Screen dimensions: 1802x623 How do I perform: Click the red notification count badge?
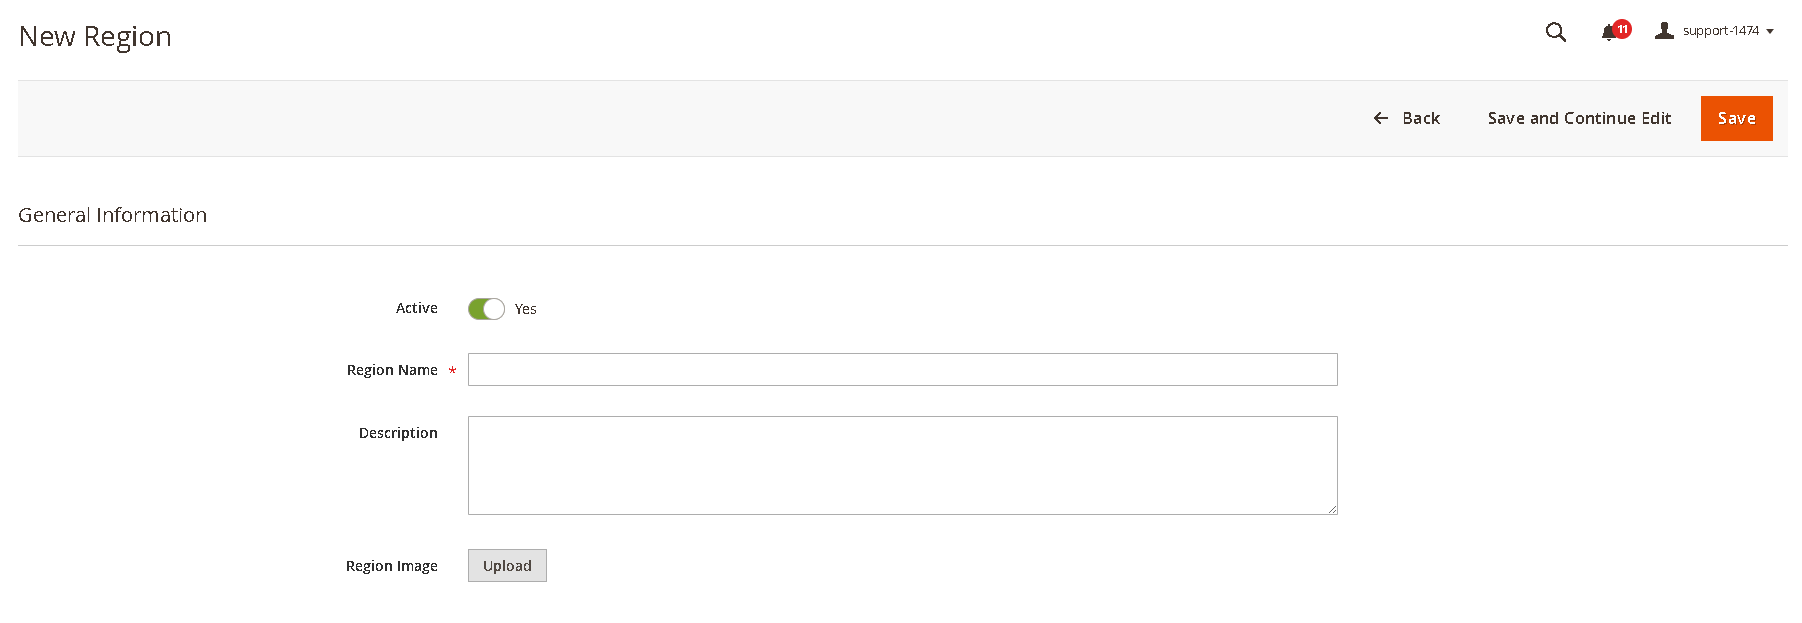(x=1622, y=29)
